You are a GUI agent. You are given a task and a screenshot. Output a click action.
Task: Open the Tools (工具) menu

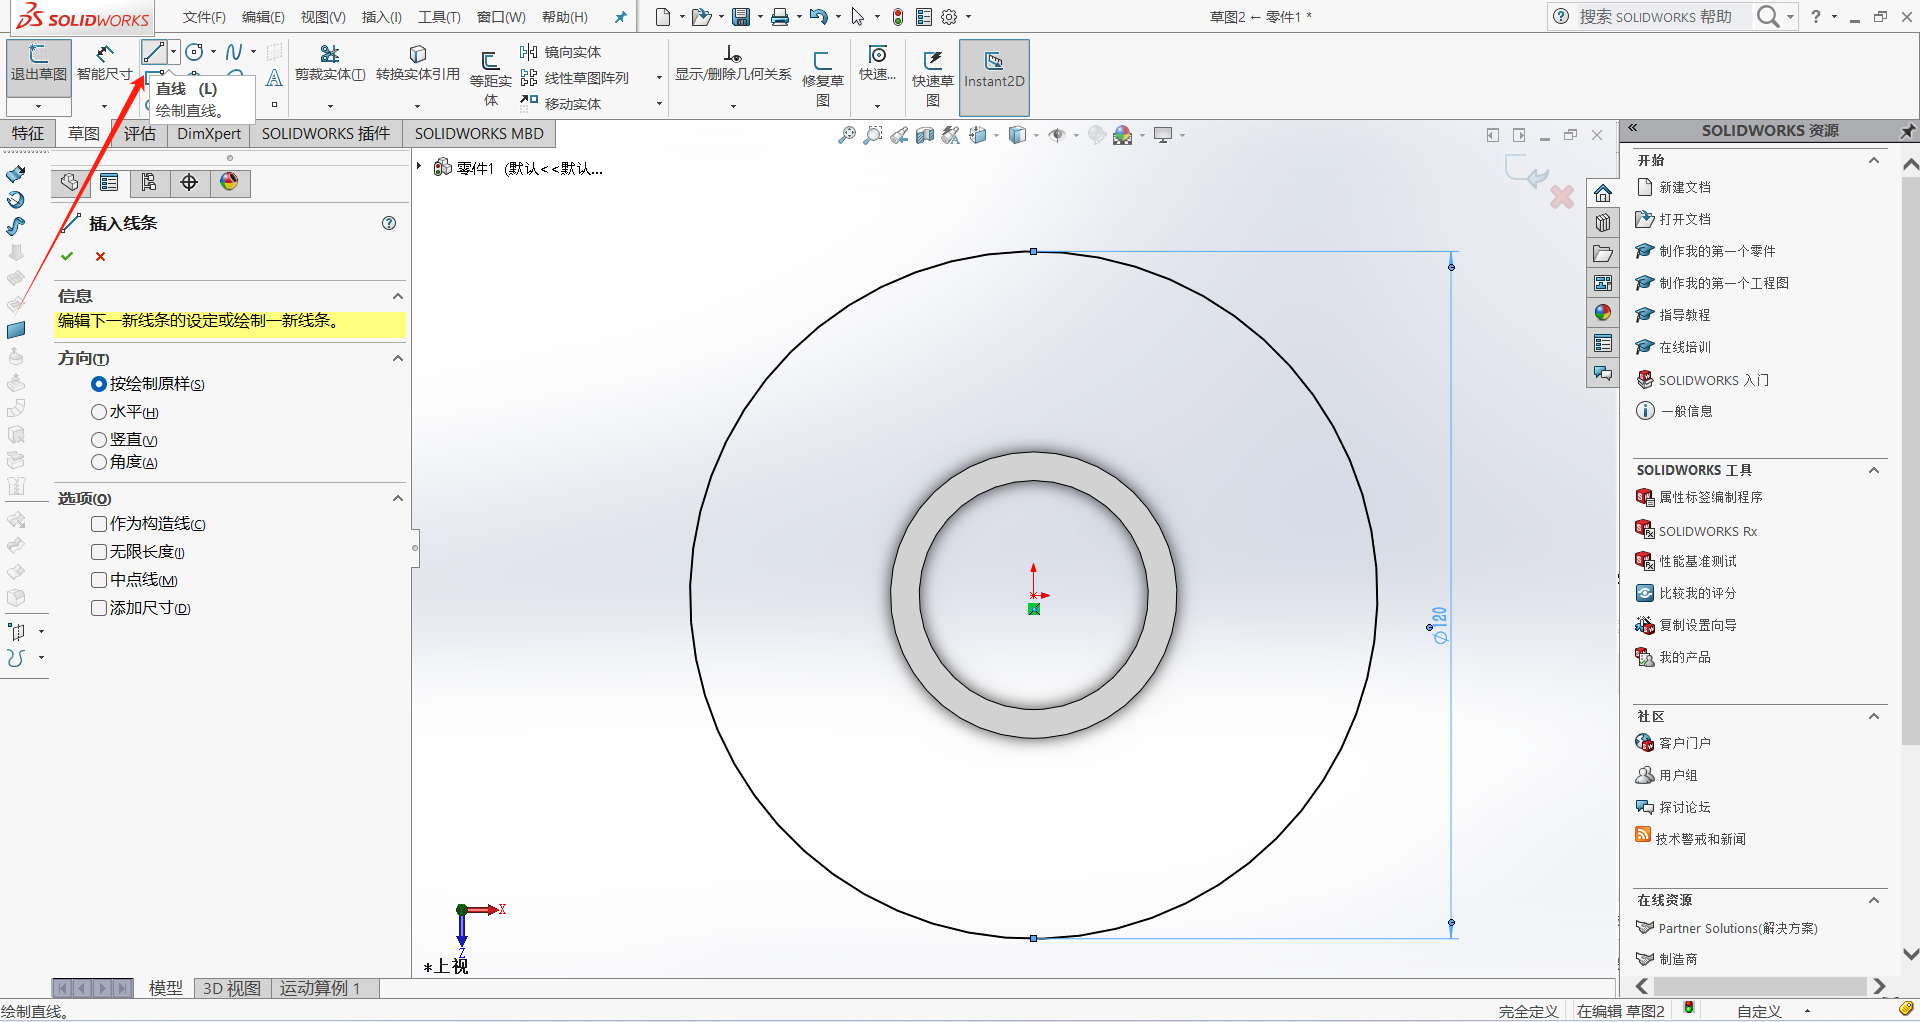pyautogui.click(x=438, y=17)
